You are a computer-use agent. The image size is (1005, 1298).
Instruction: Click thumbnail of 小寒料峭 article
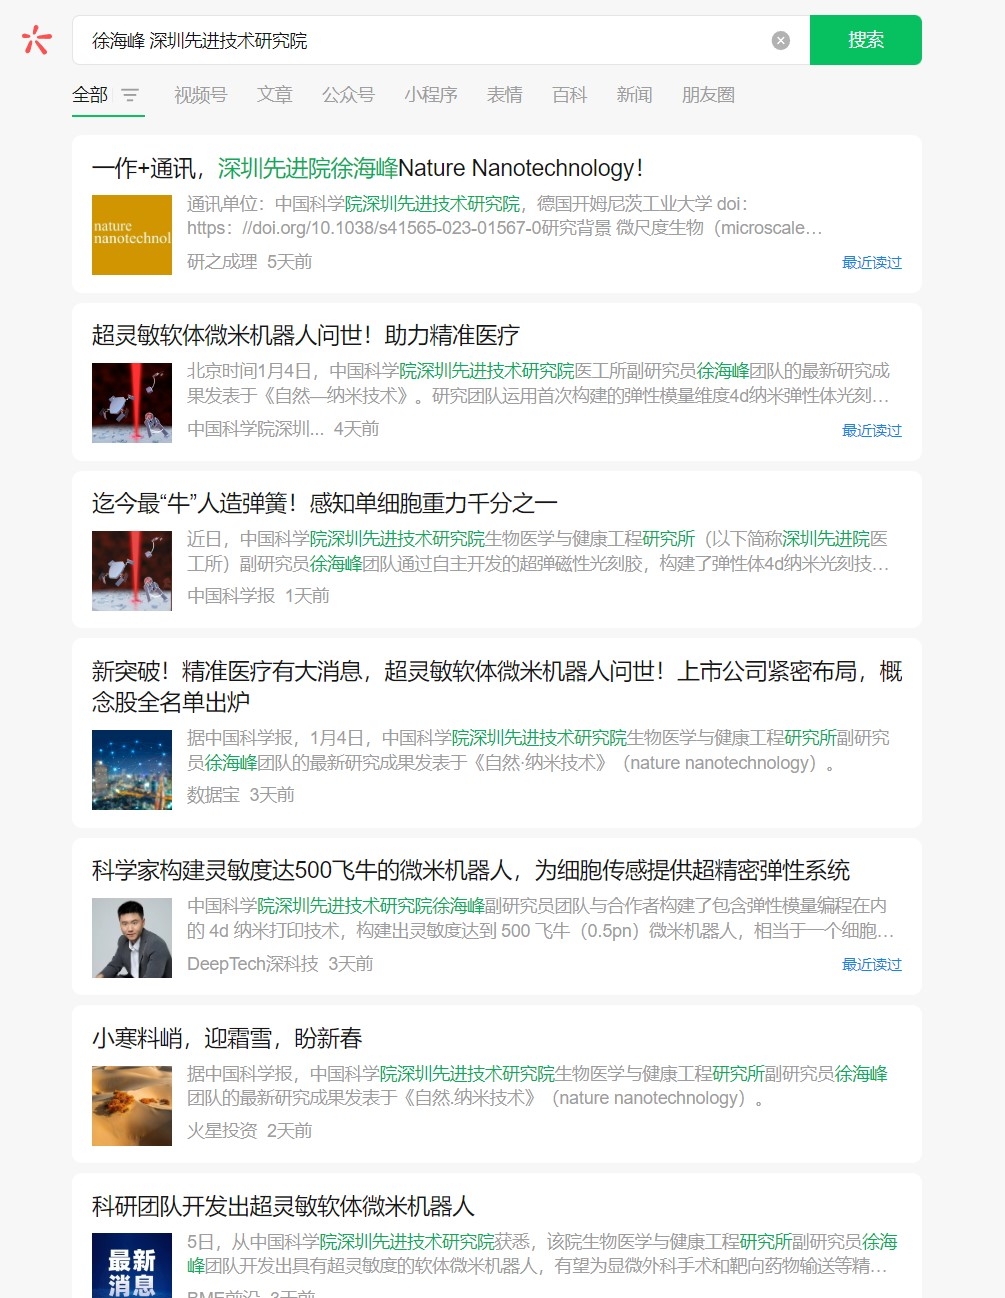click(x=132, y=1105)
